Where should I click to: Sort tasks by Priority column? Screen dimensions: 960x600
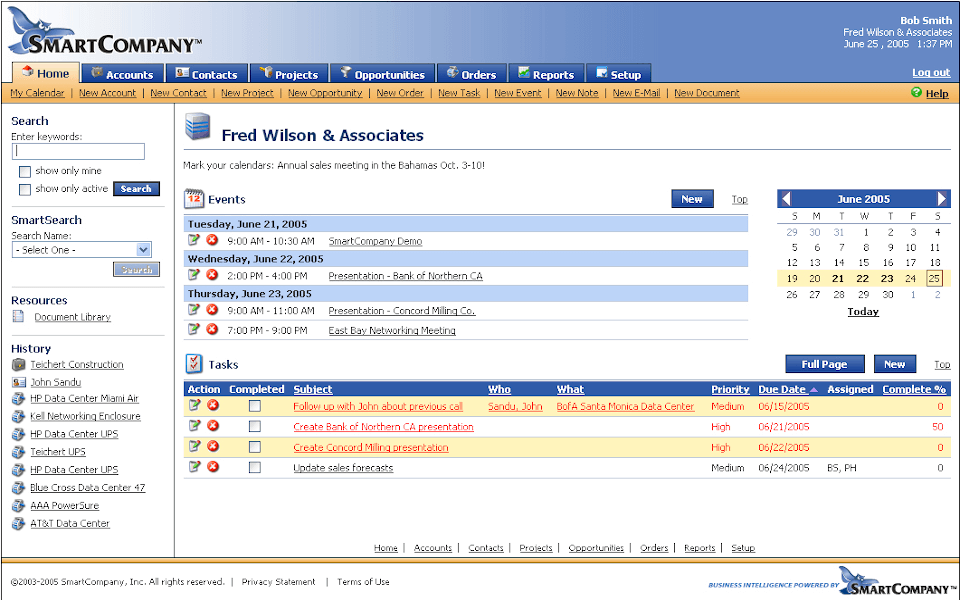[730, 389]
